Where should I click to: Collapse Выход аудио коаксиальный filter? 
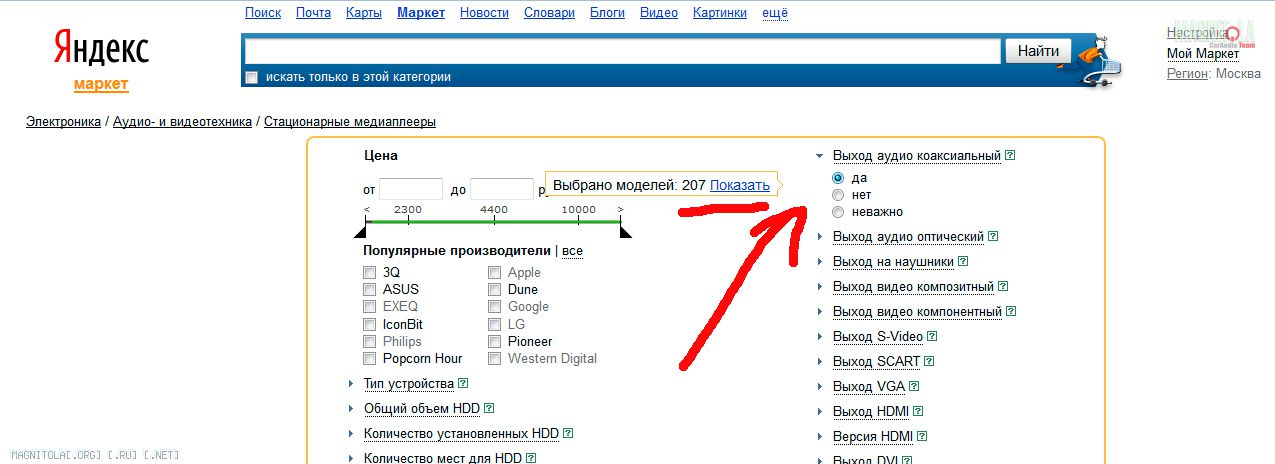pyautogui.click(x=820, y=156)
